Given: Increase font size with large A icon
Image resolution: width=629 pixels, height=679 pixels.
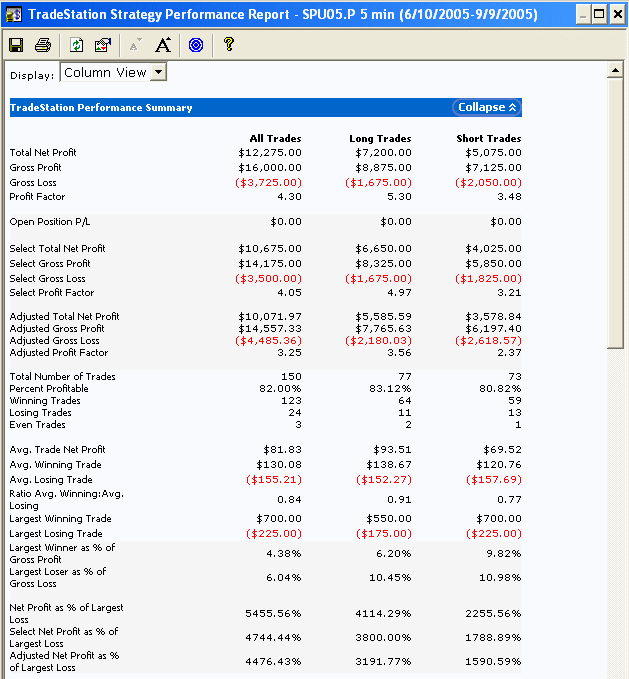Looking at the screenshot, I should pos(163,45).
